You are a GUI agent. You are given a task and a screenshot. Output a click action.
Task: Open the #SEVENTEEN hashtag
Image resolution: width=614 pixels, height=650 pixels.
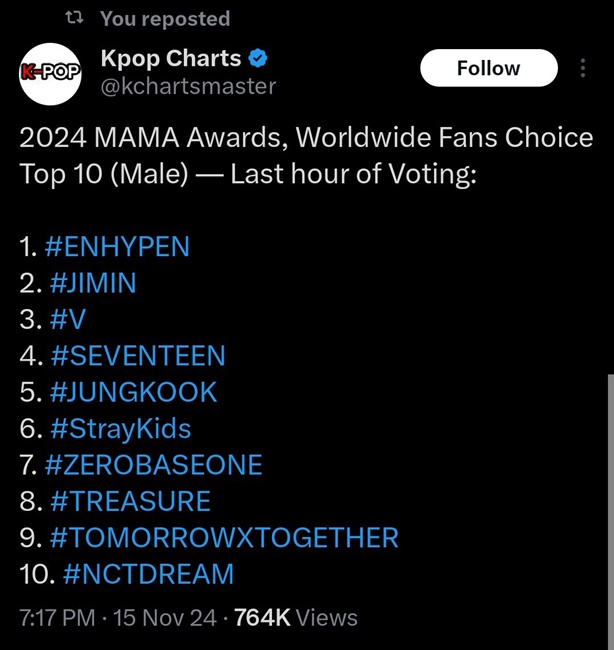click(137, 355)
